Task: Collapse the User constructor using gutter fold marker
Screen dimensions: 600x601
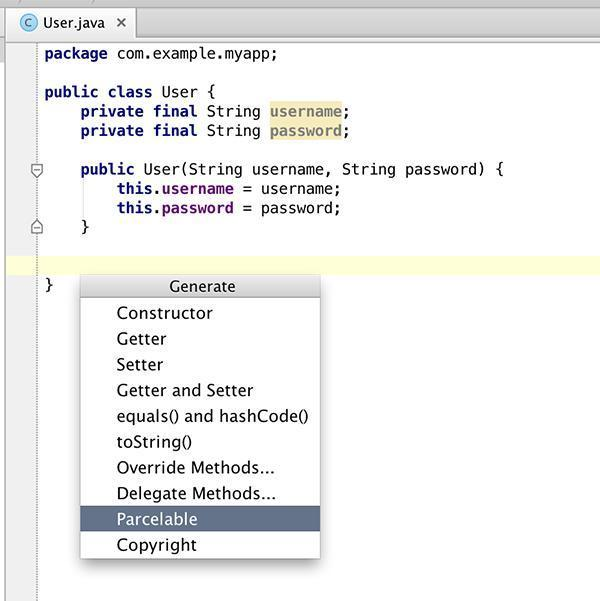Action: (37, 170)
